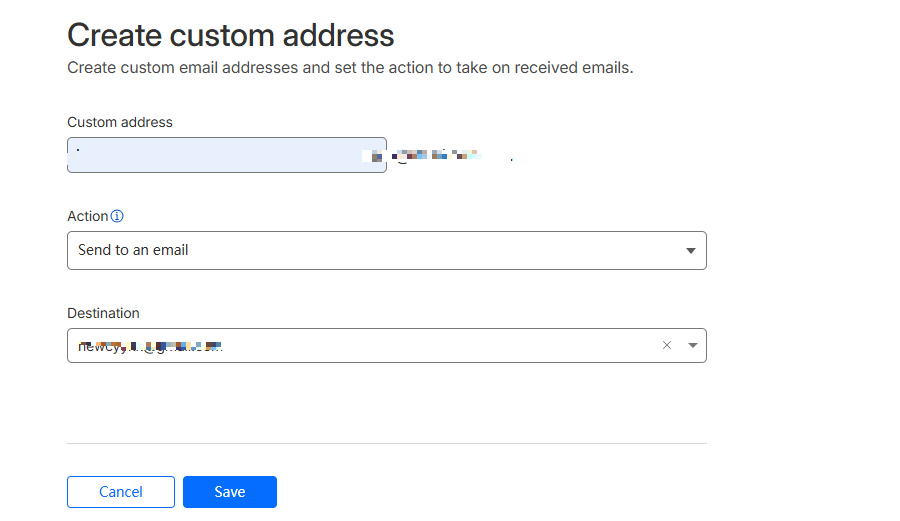This screenshot has height=521, width=900.
Task: Select the 'Send to an email' value text
Action: (x=133, y=250)
